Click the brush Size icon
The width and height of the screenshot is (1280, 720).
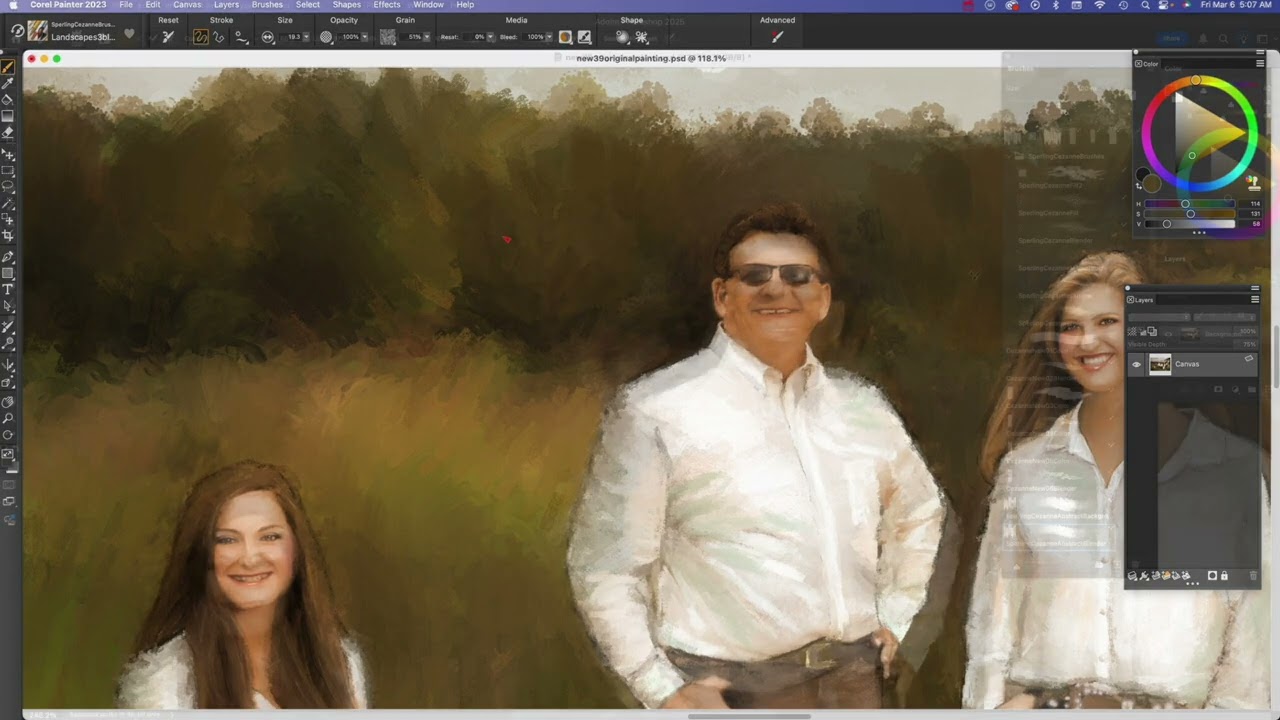click(267, 37)
